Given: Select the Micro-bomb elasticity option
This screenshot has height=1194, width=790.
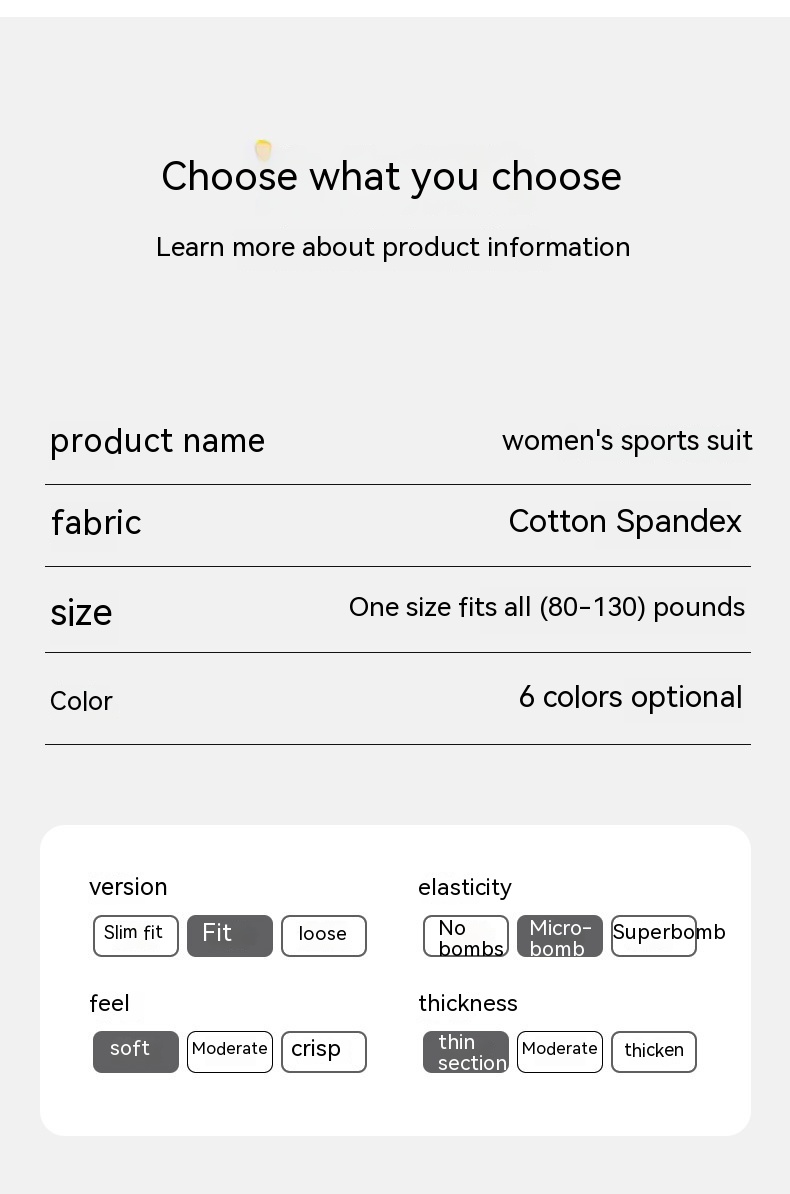Looking at the screenshot, I should [560, 937].
